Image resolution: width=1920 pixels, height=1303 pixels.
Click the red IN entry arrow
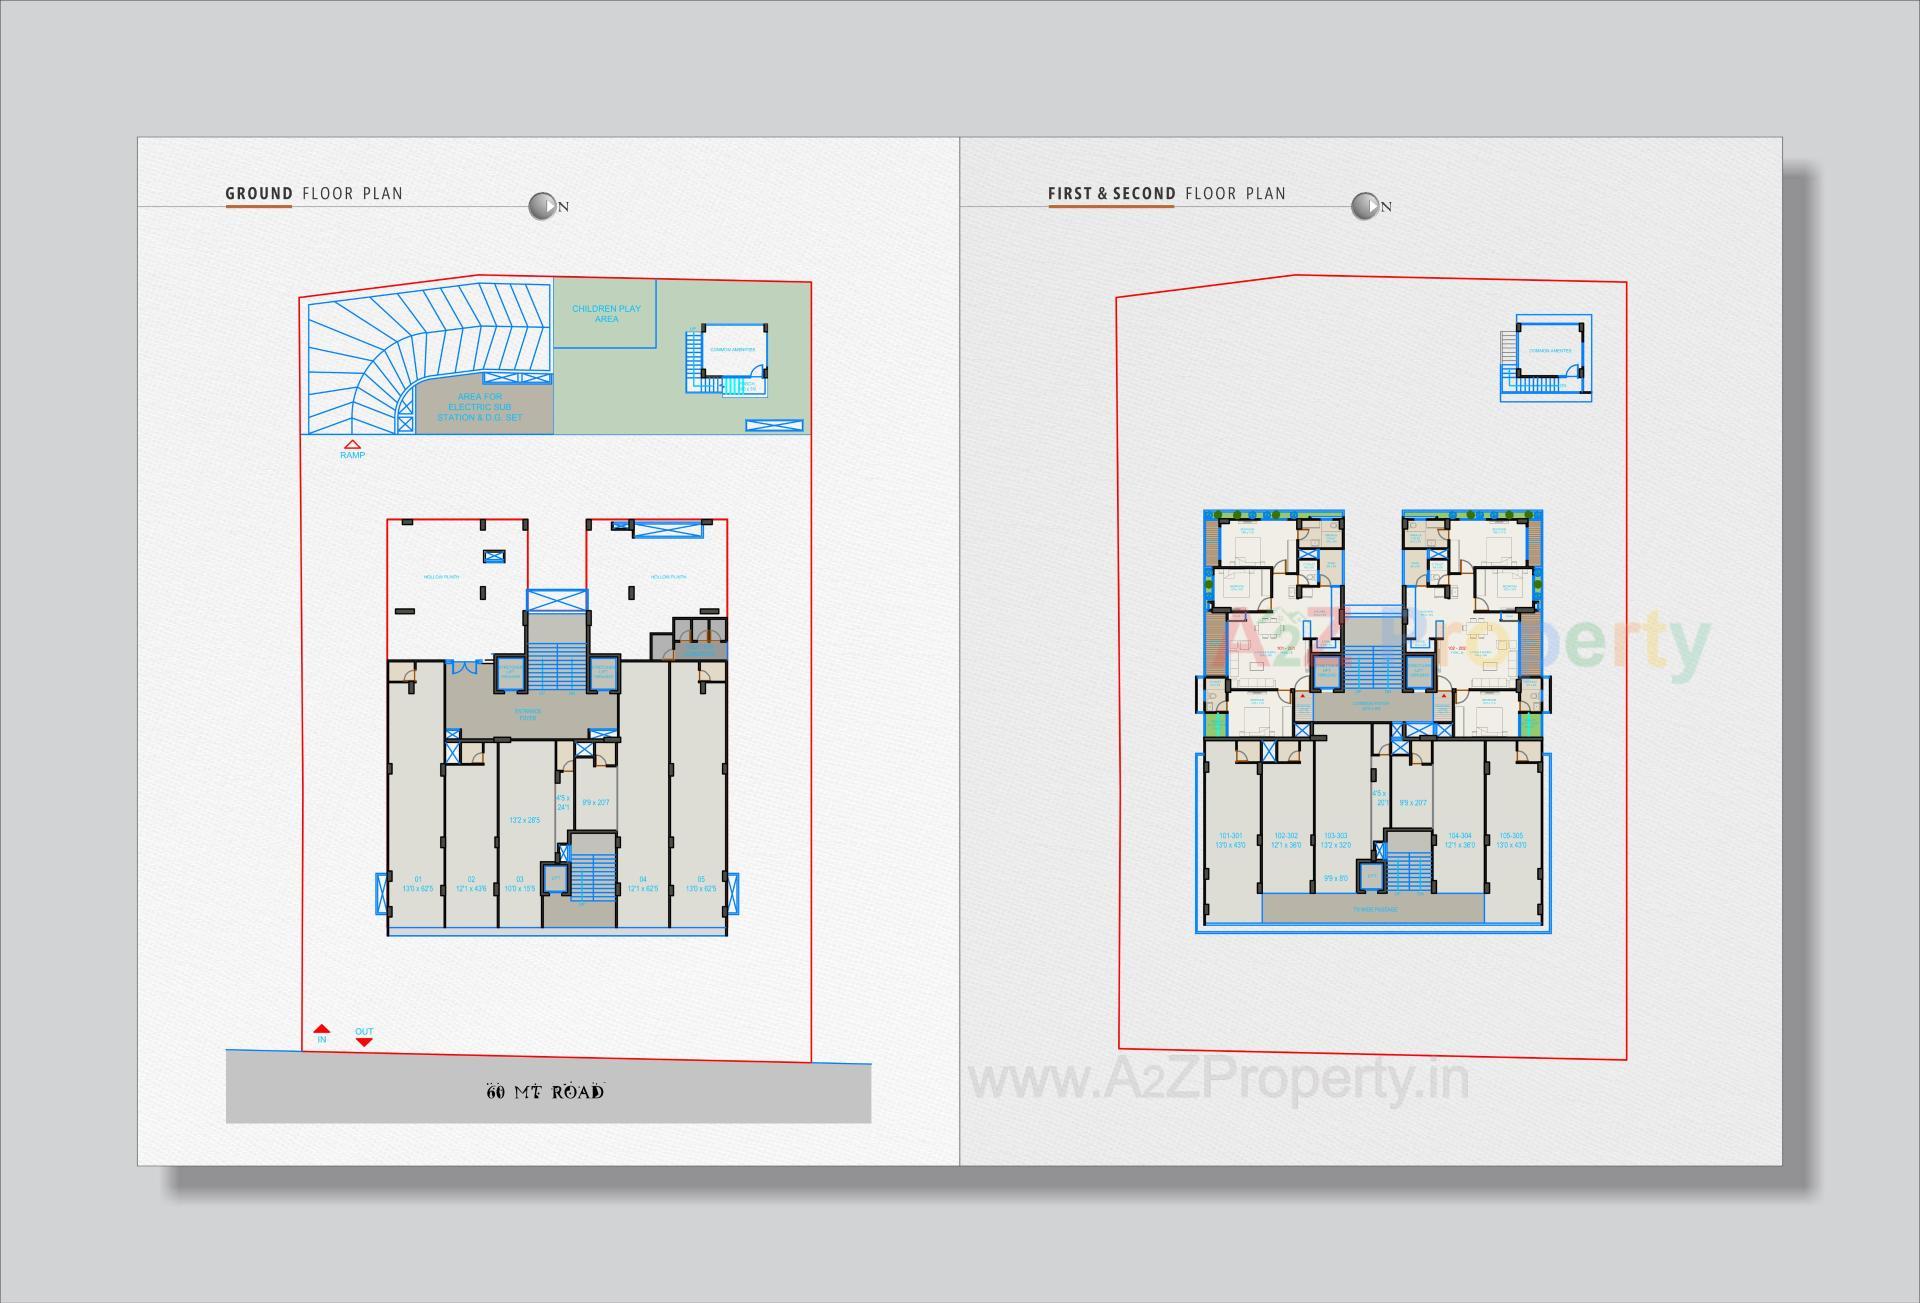(321, 1026)
